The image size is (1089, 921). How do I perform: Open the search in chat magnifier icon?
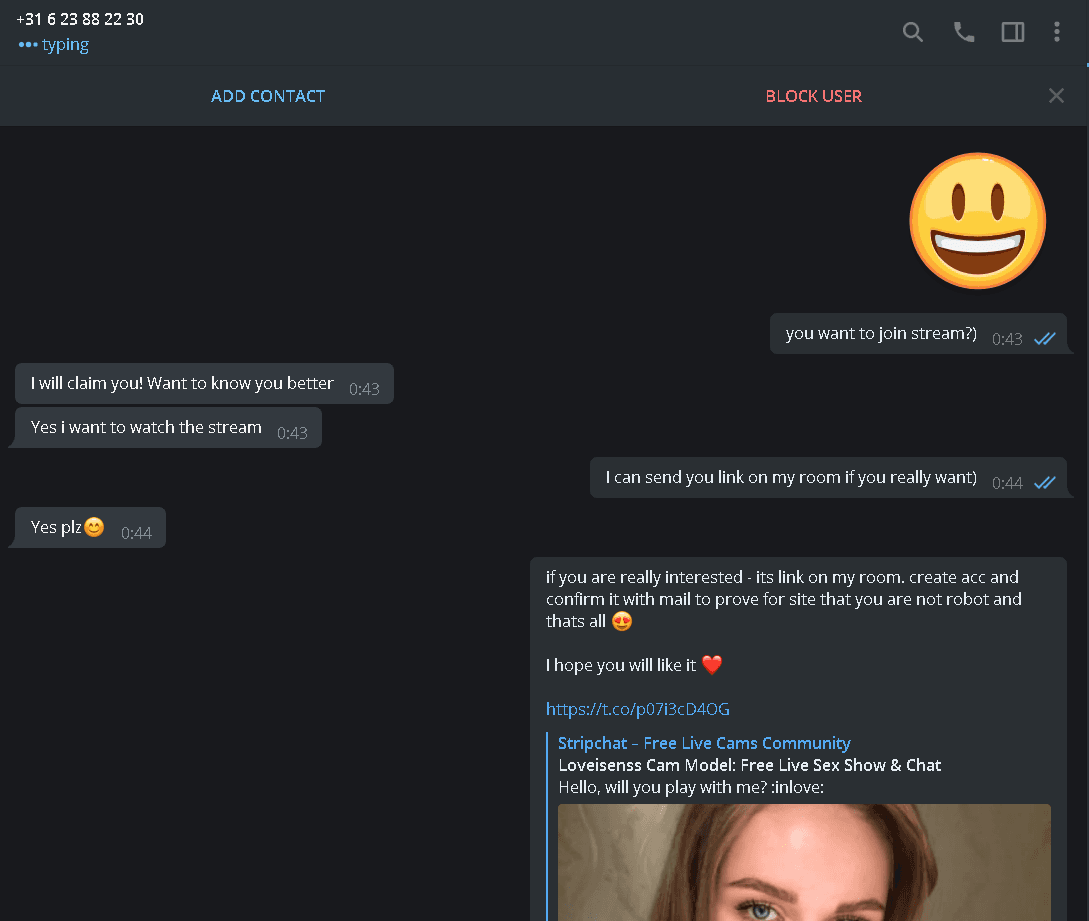[913, 32]
